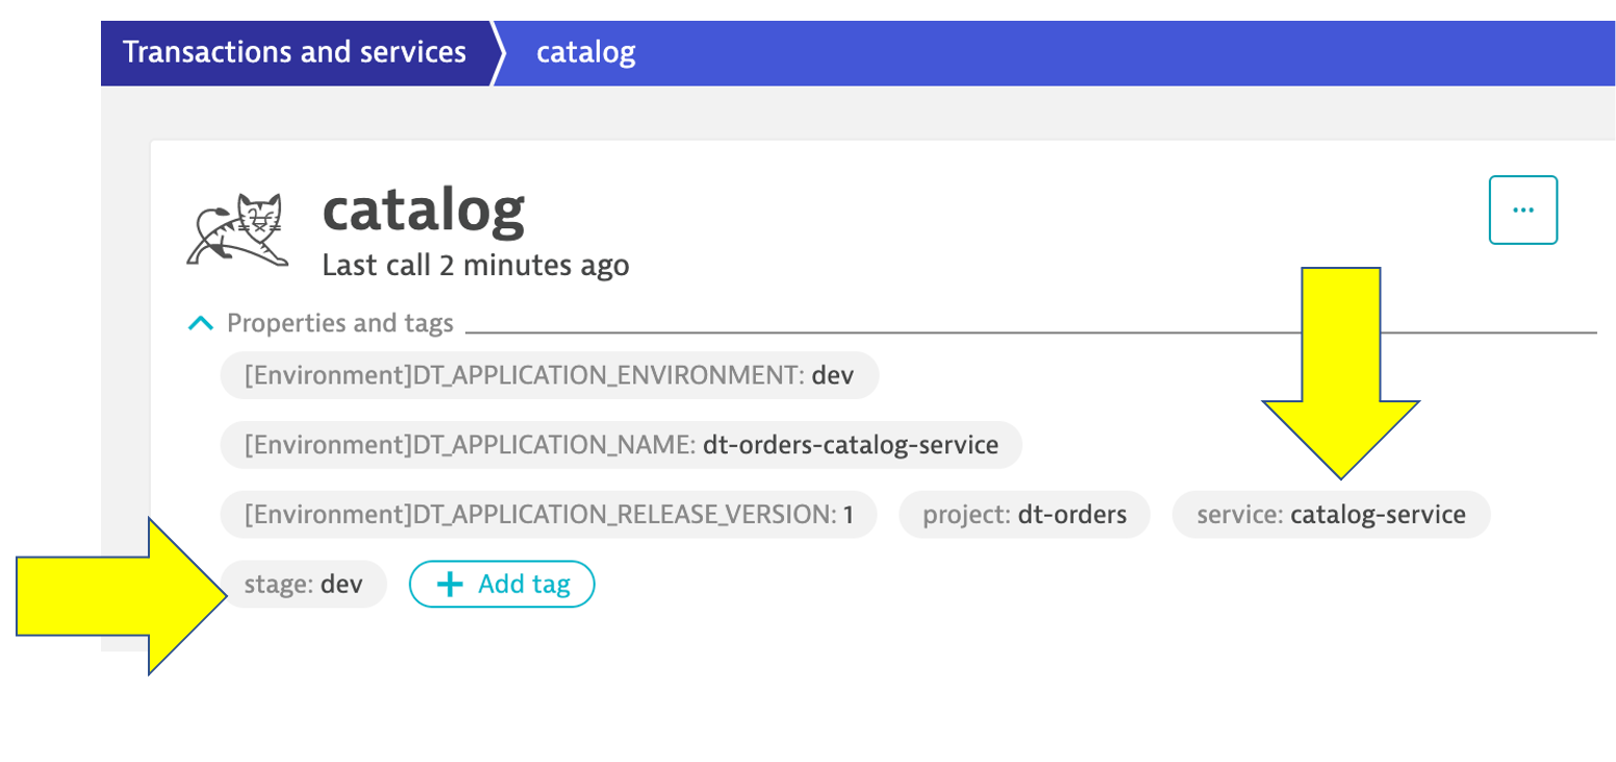Select the DT_APPLICATION_NAME dt-orders-catalog-service tag

621,445
